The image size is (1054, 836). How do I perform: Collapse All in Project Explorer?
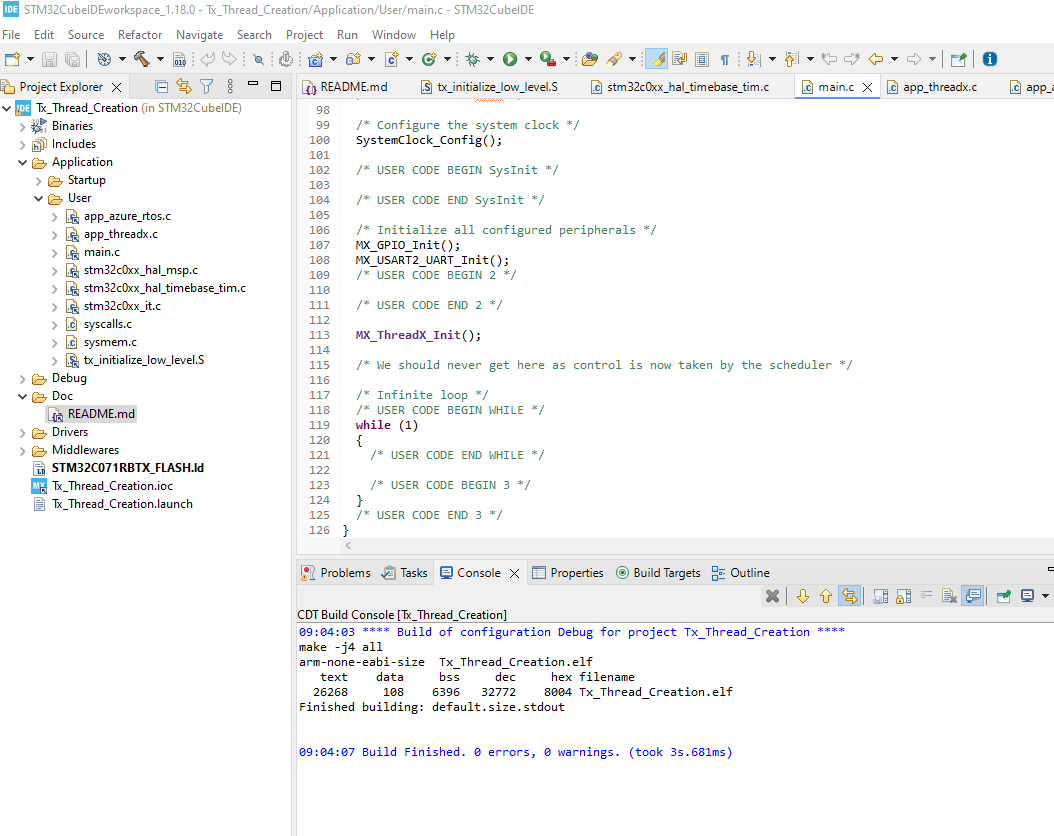pyautogui.click(x=161, y=86)
